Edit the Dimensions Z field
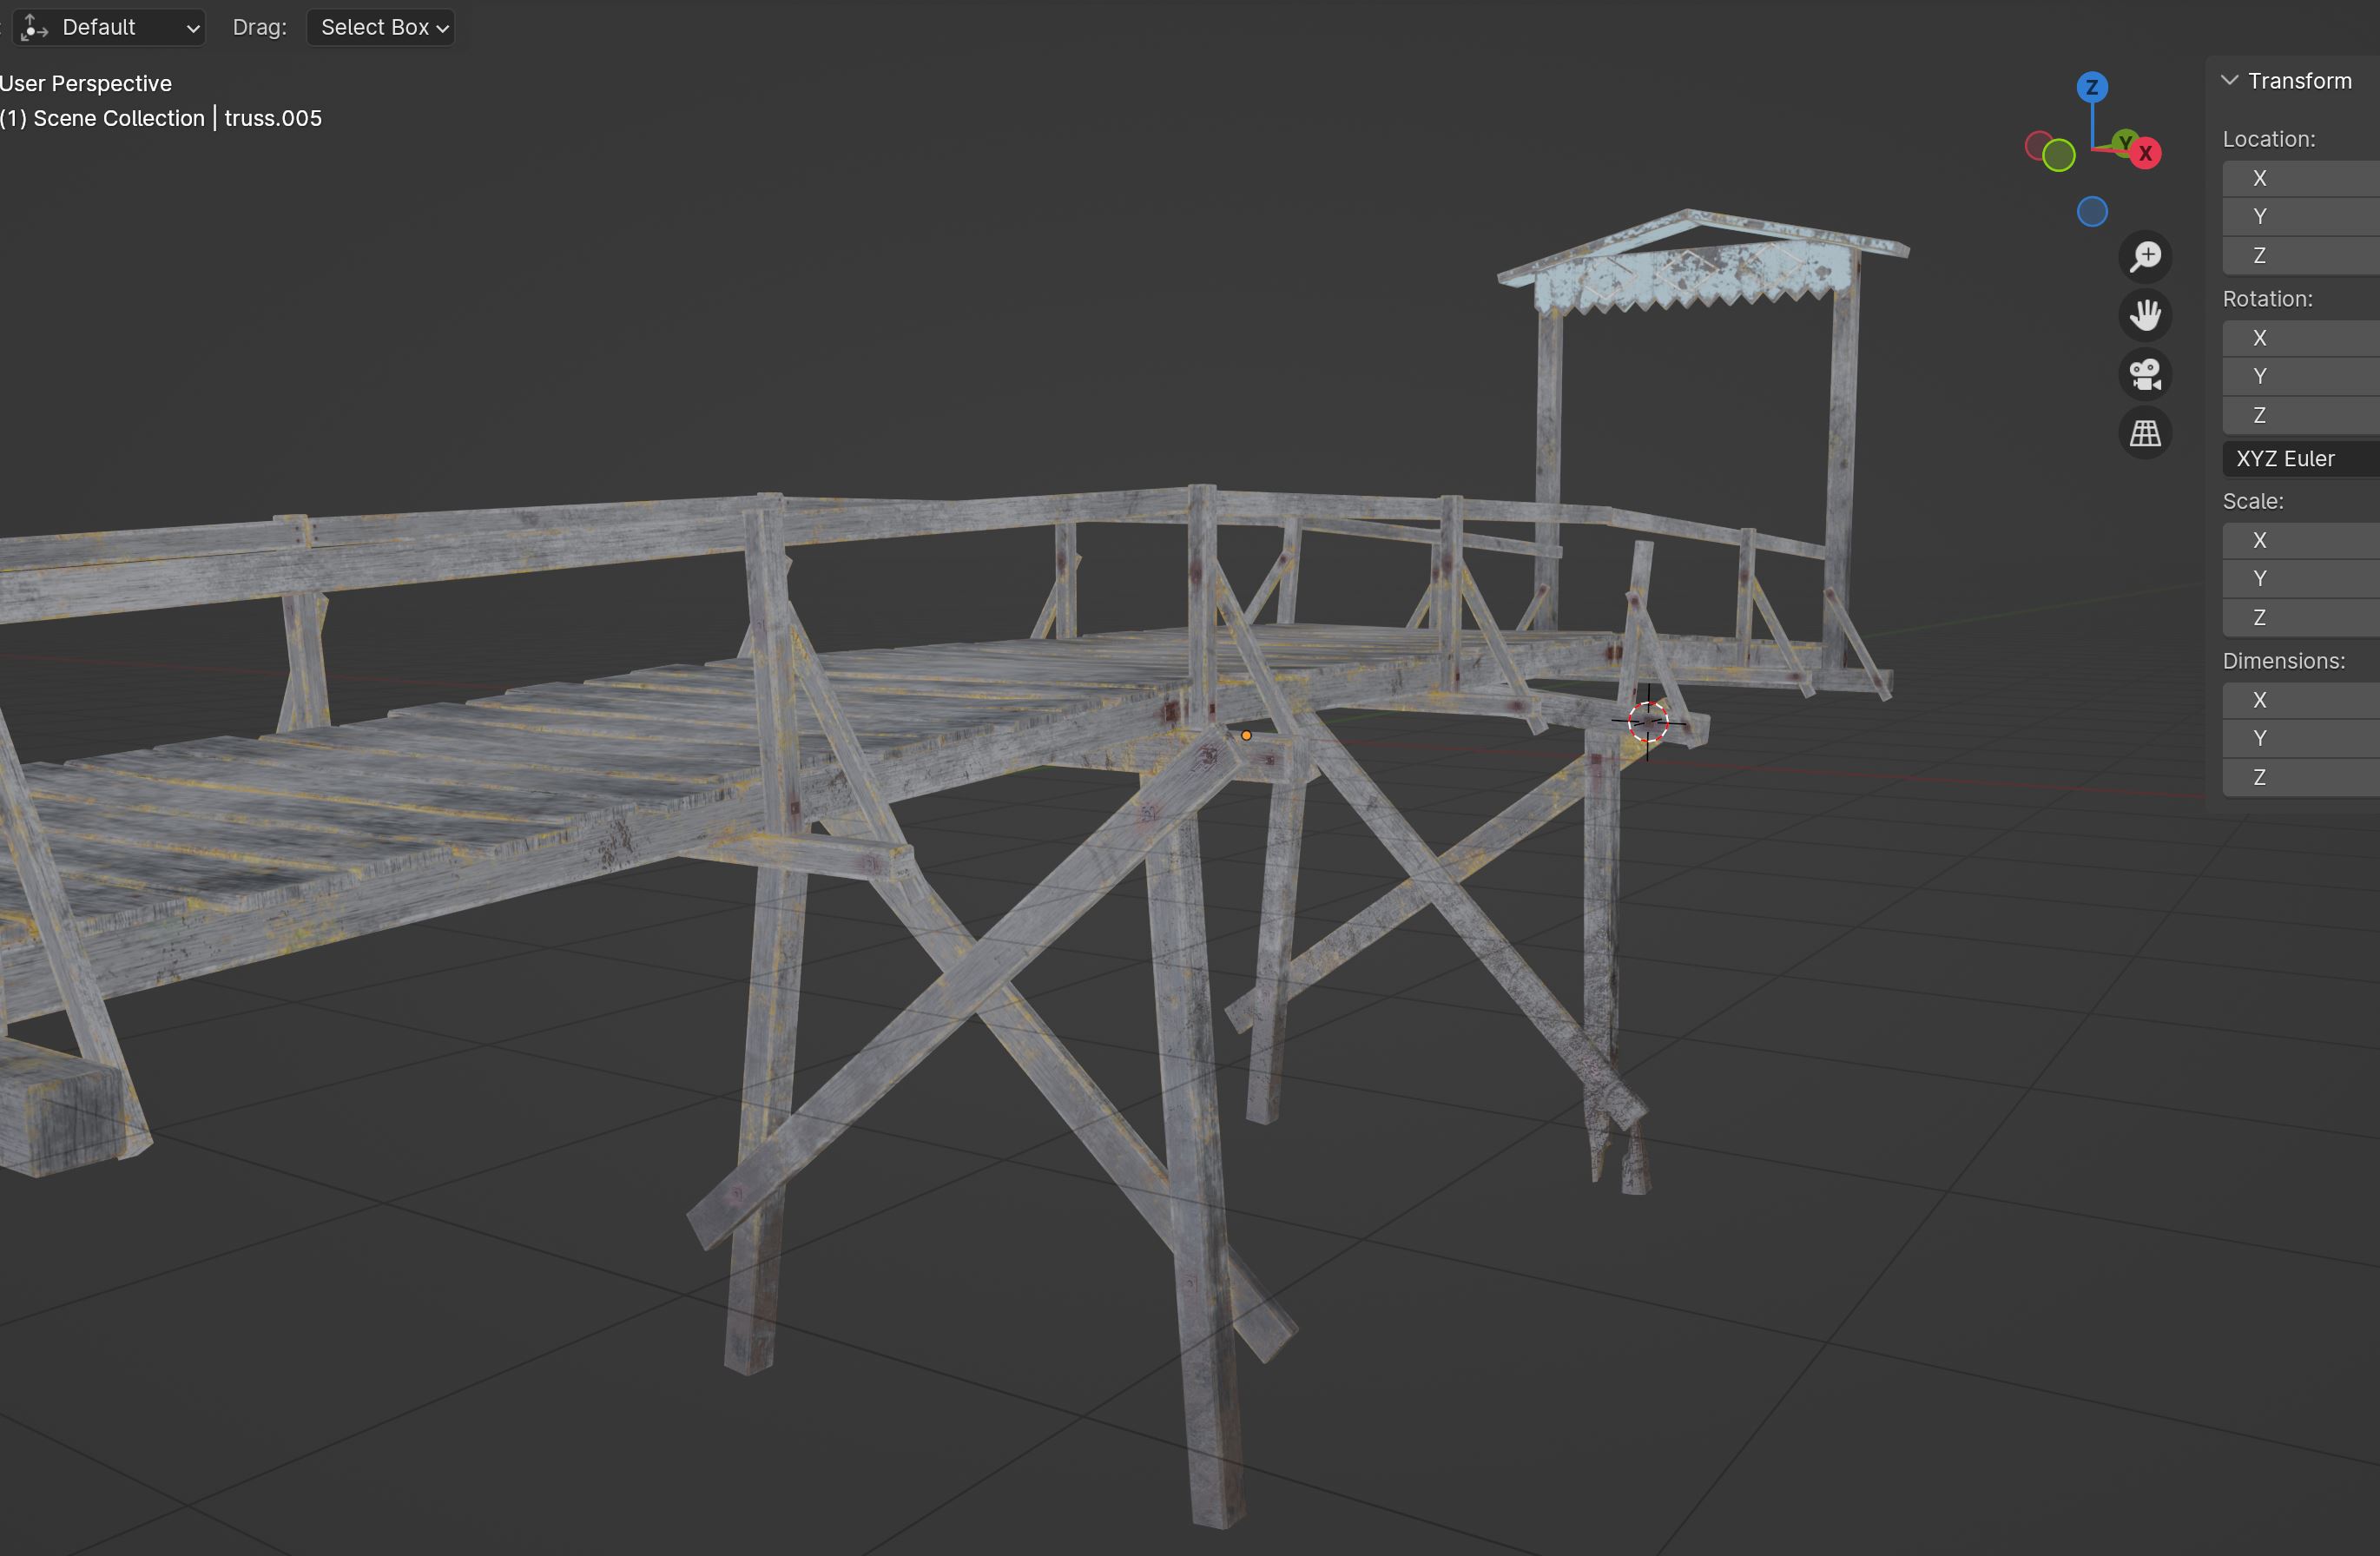The height and width of the screenshot is (1556, 2380). [x=2301, y=777]
